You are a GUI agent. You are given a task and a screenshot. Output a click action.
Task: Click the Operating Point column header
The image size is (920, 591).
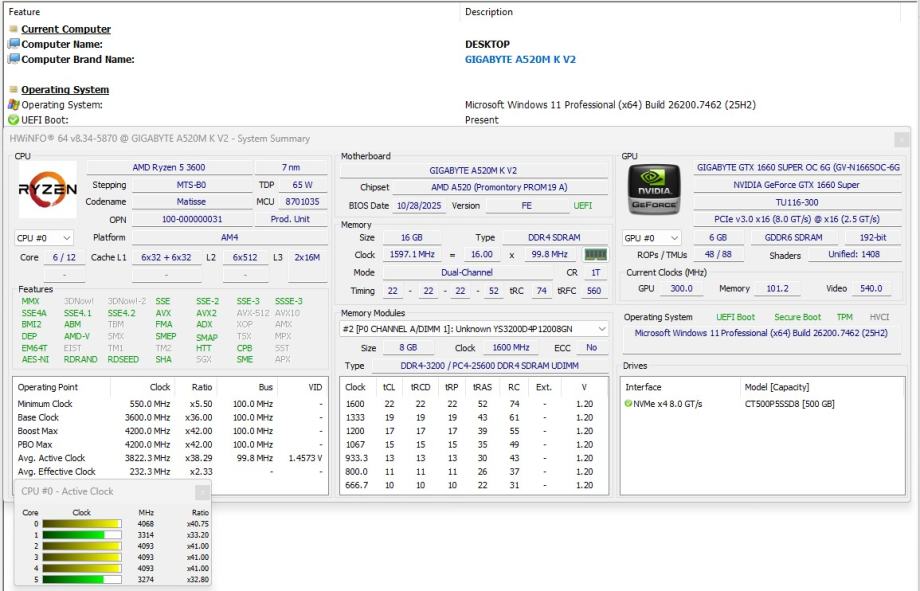click(x=48, y=387)
